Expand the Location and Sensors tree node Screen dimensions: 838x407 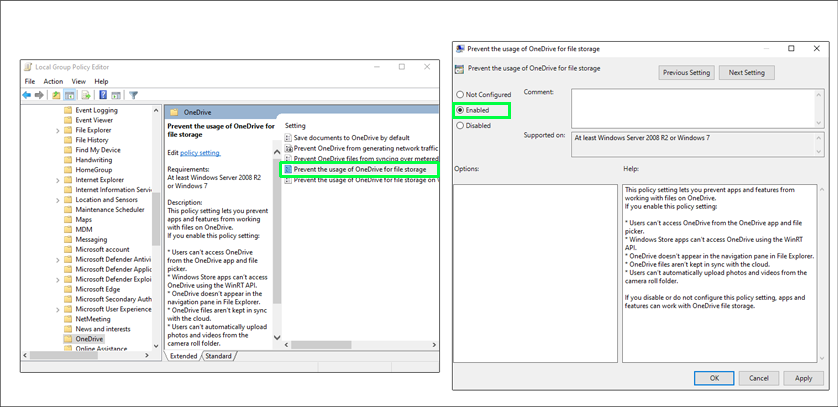58,200
